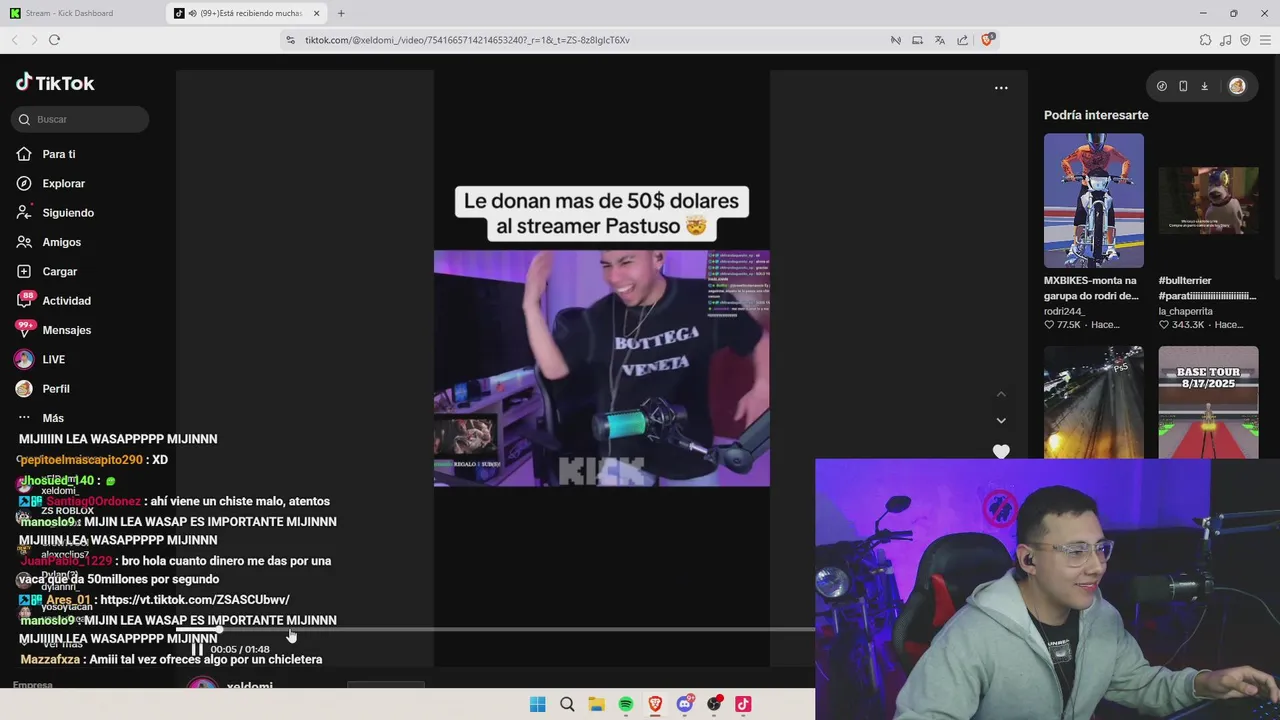Open a new browser tab
The height and width of the screenshot is (720, 1280).
click(x=341, y=13)
